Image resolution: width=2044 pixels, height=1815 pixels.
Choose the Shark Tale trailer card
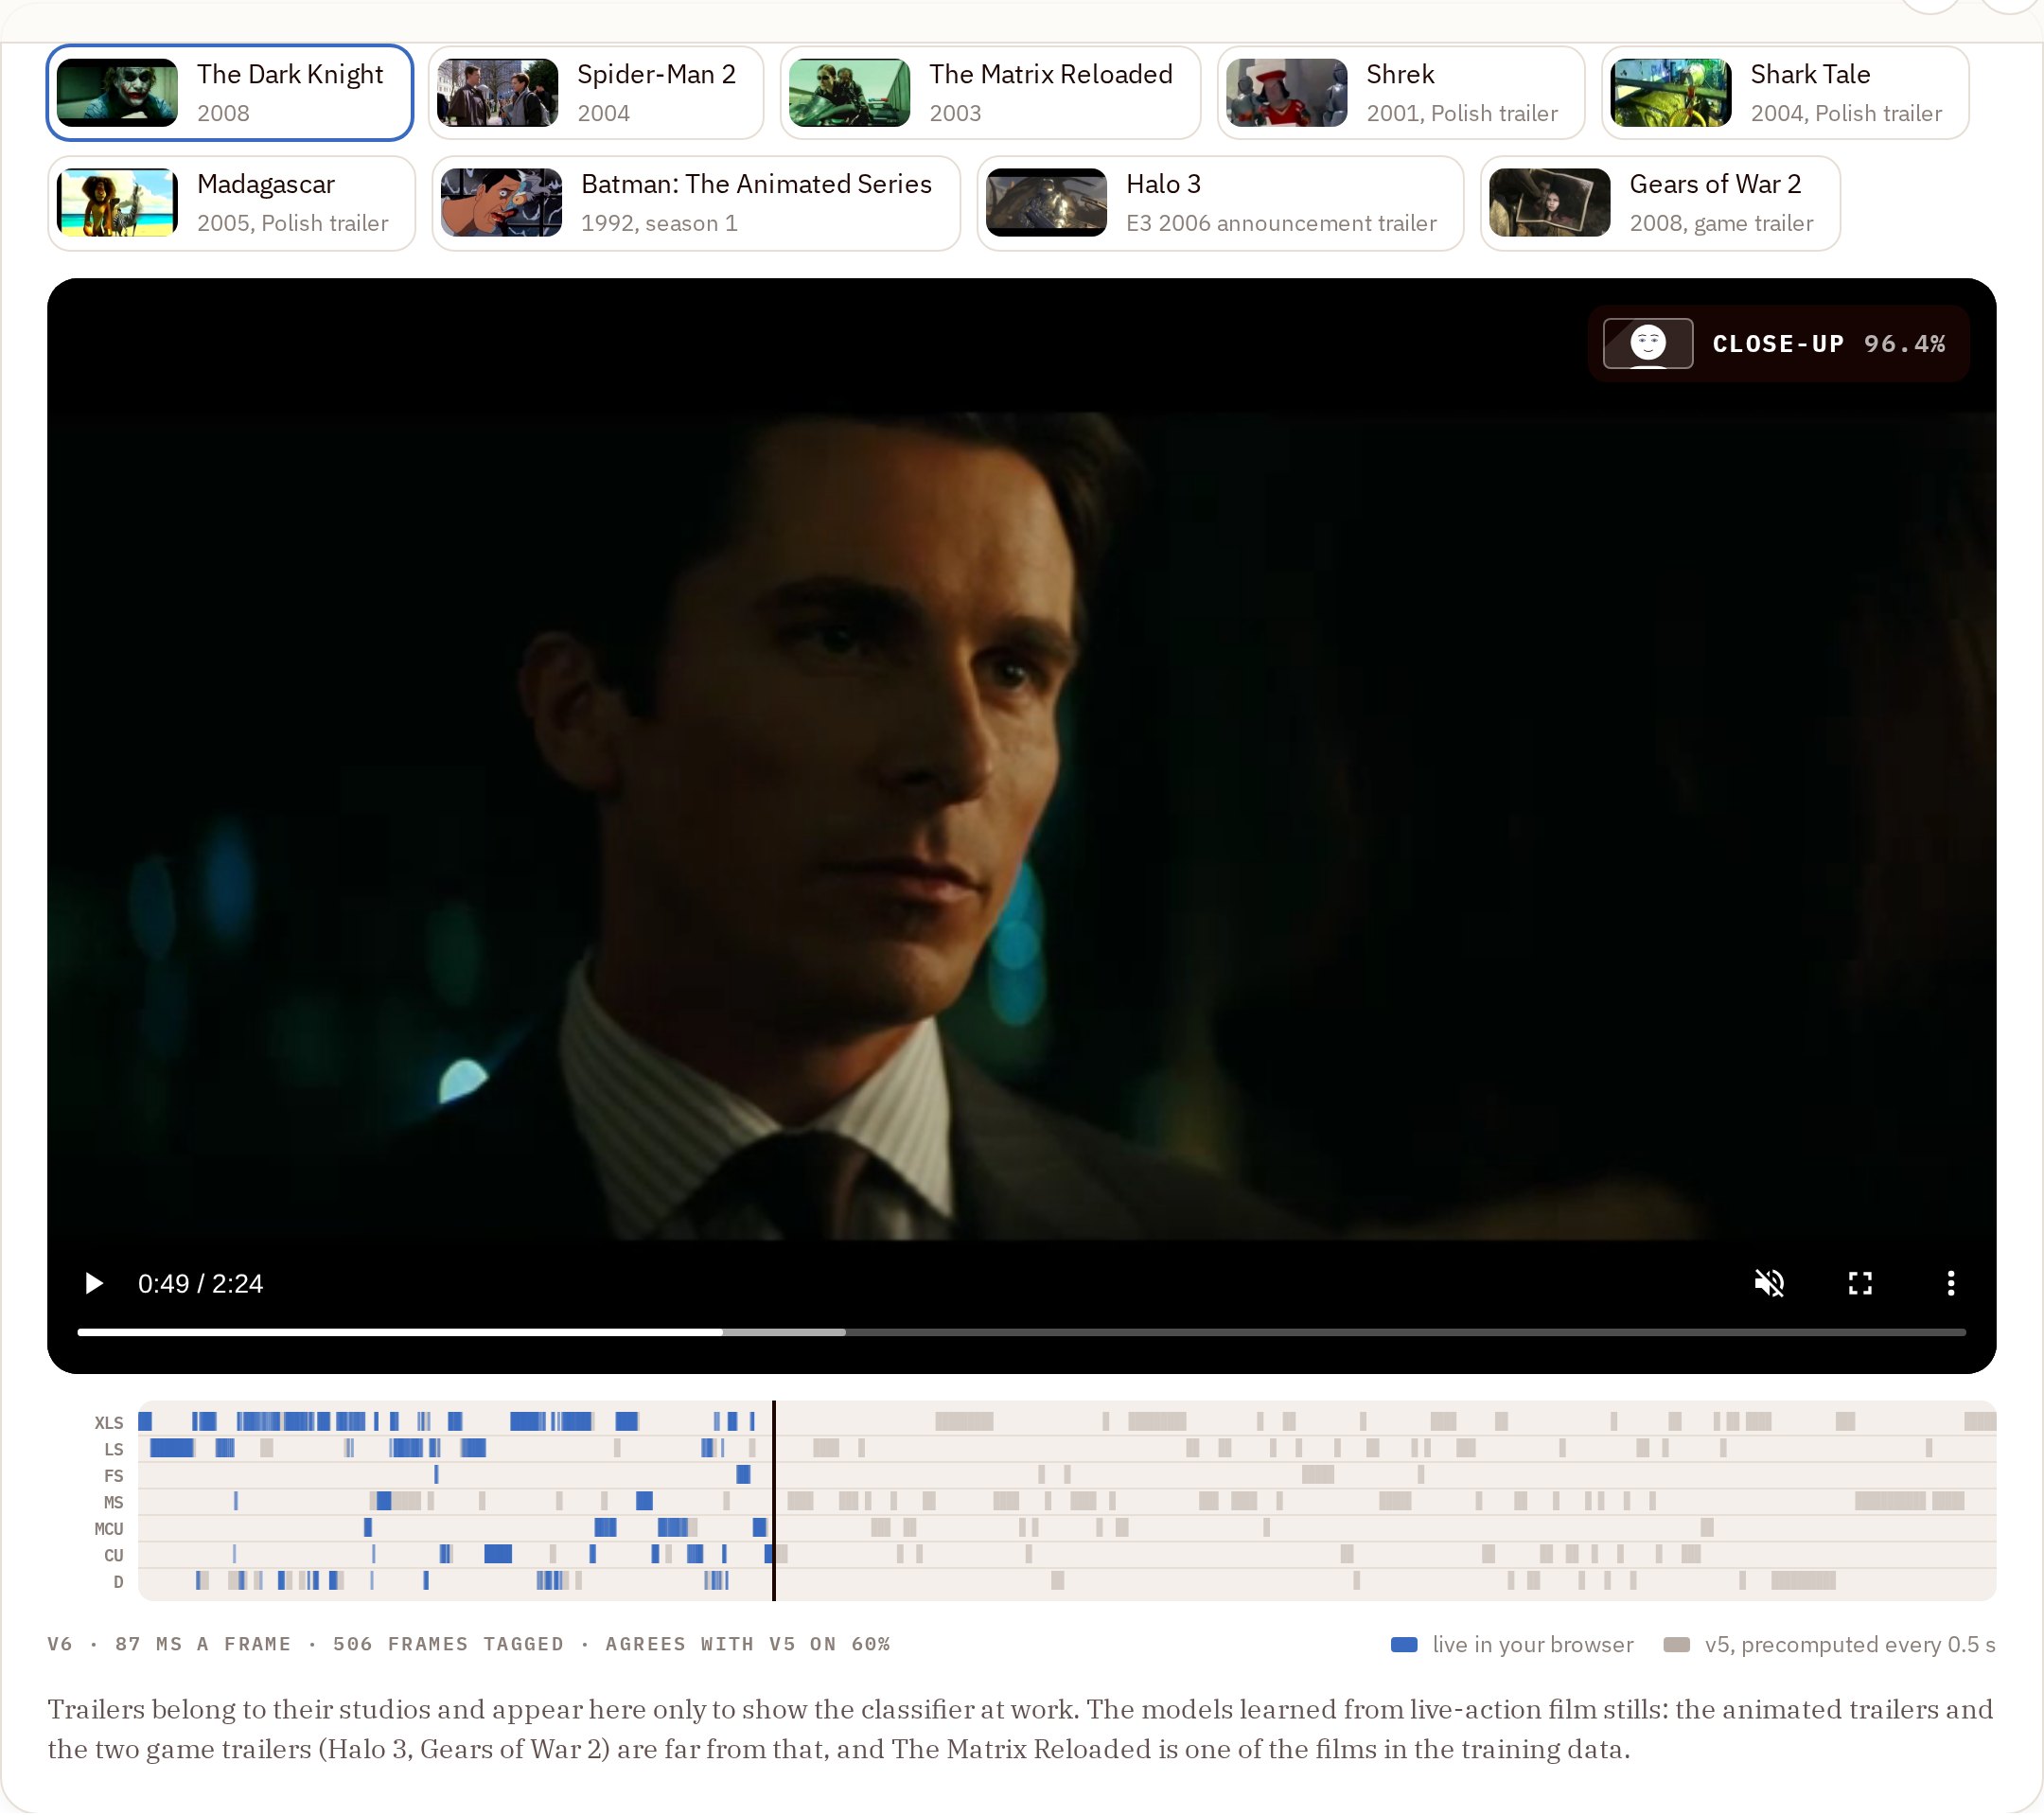(1785, 93)
